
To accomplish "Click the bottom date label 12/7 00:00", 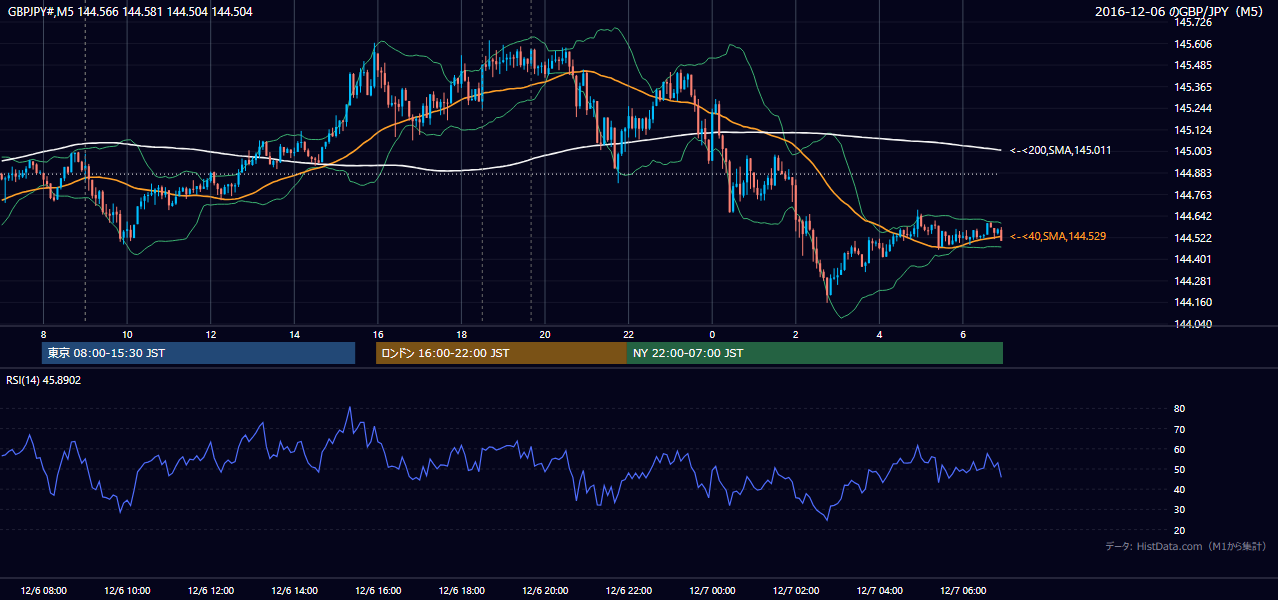I will pos(712,590).
